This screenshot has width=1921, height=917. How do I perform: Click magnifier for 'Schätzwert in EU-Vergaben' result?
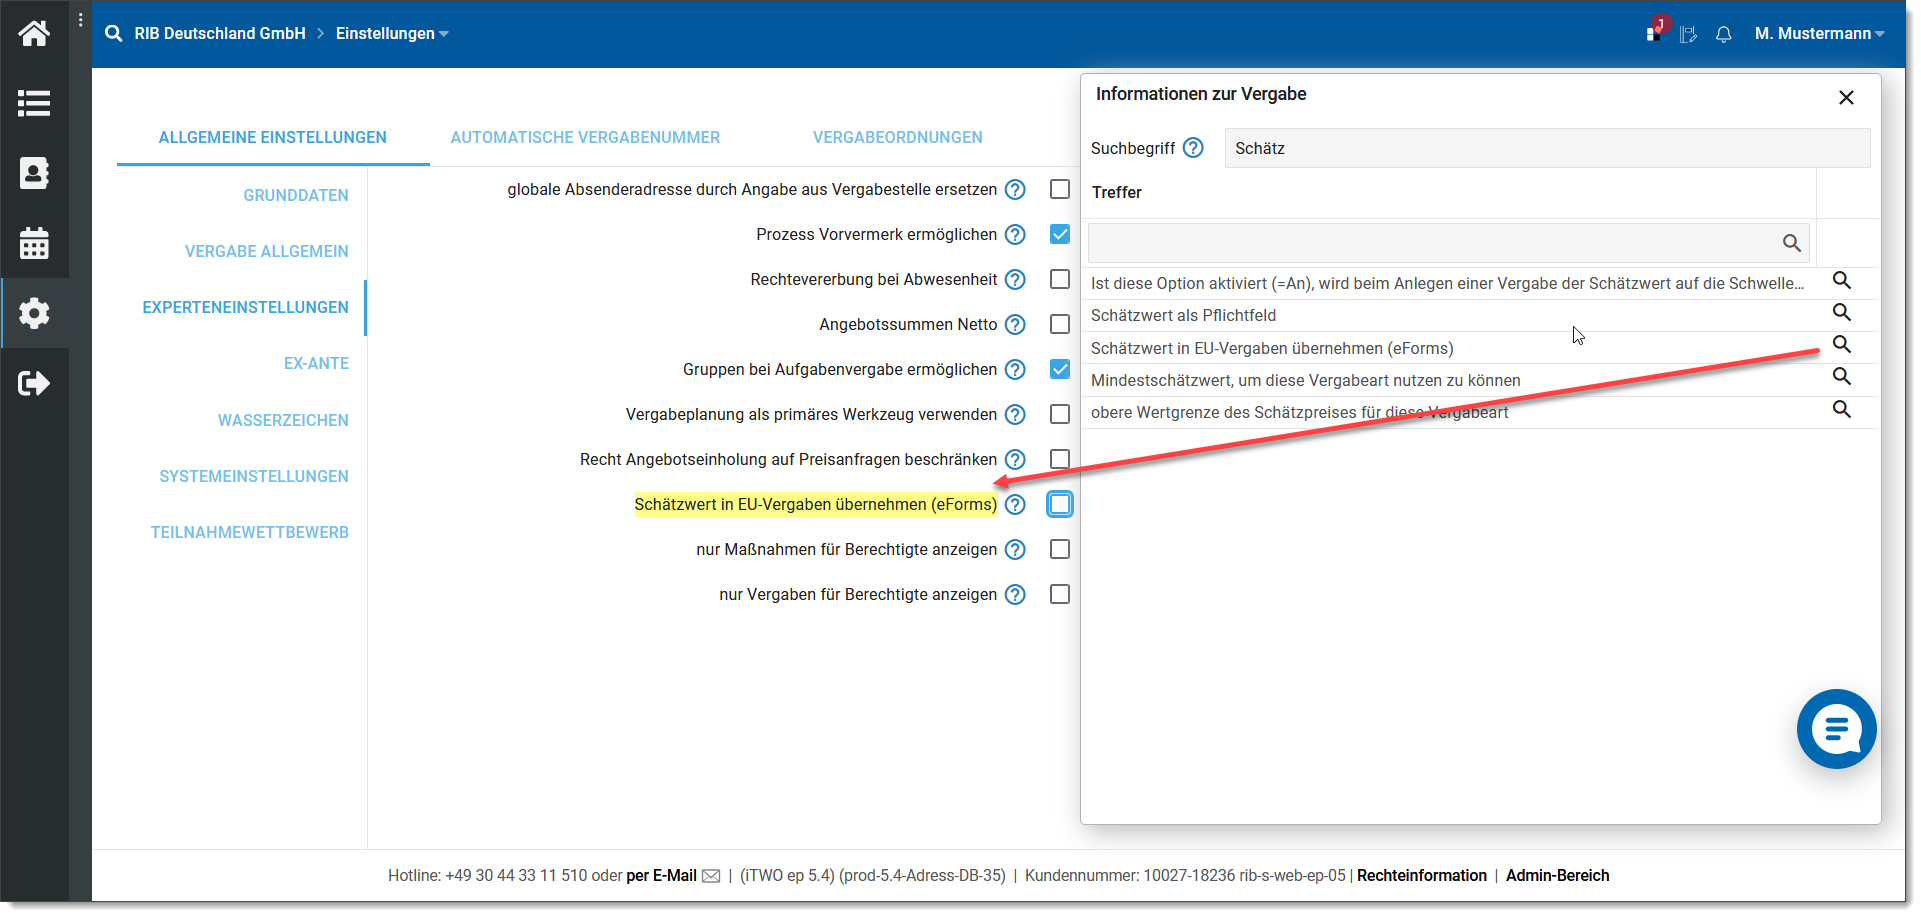tap(1841, 344)
